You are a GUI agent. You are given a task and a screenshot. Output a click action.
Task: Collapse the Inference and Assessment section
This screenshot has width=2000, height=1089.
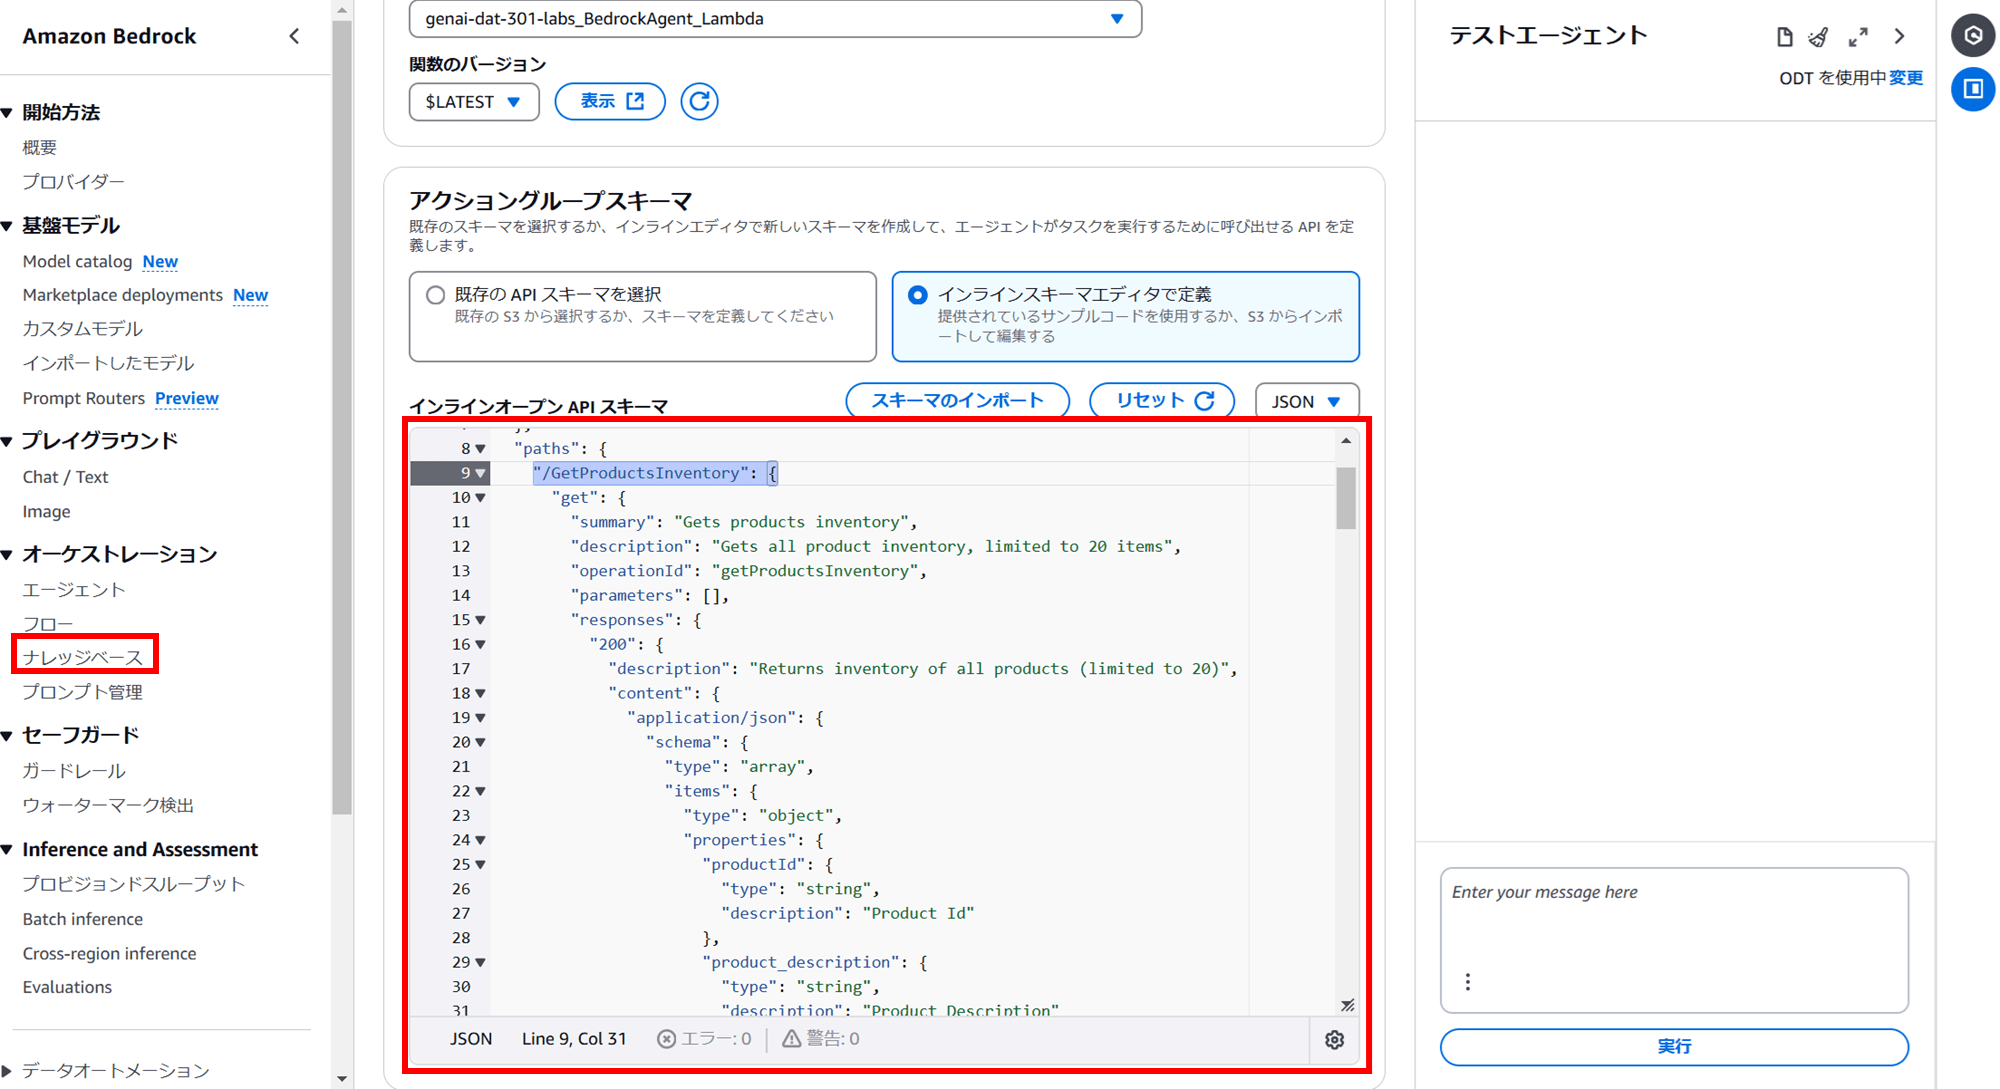(8, 850)
